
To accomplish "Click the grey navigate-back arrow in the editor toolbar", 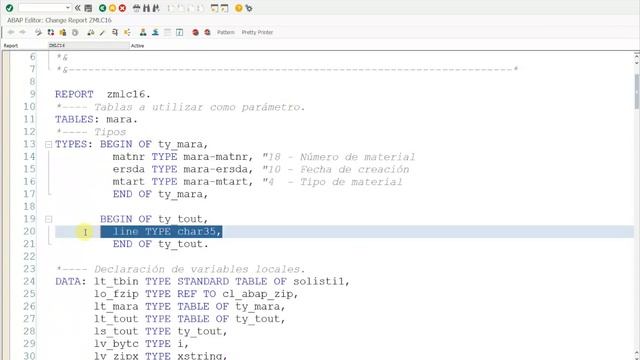I will (11, 32).
